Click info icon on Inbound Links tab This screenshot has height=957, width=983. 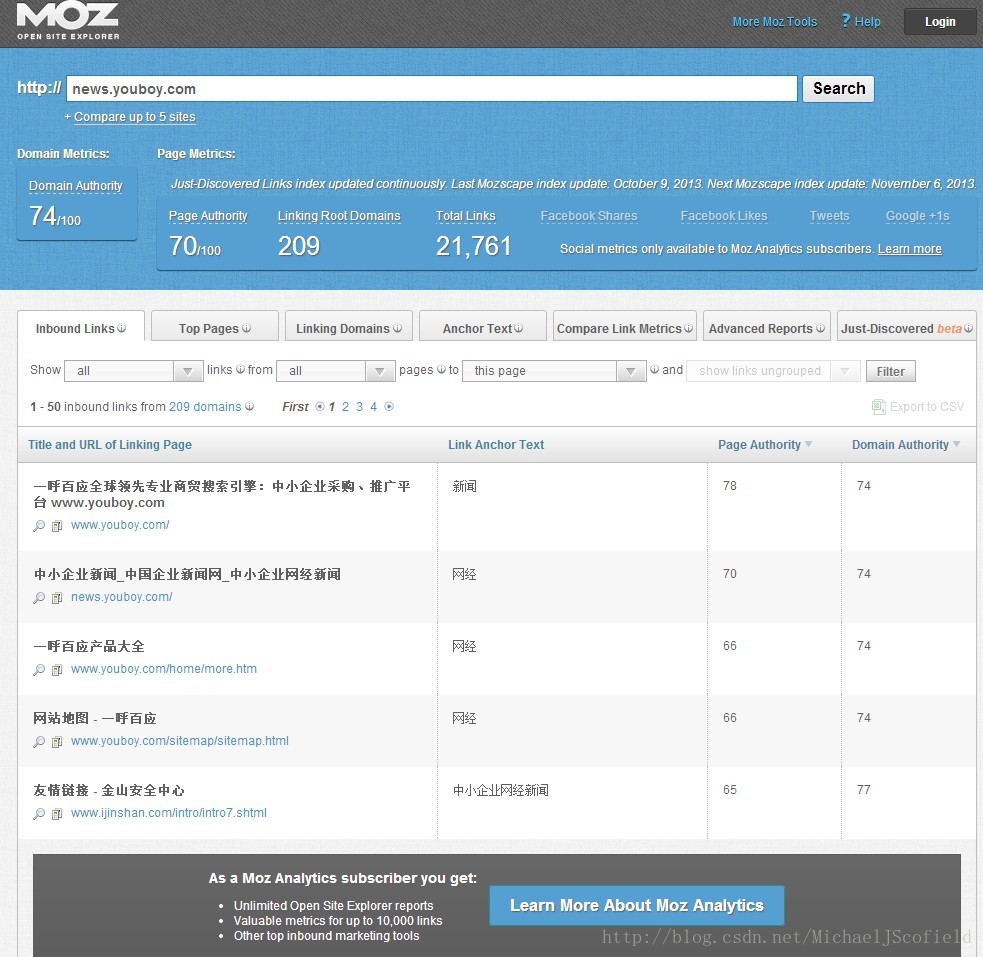tap(122, 328)
